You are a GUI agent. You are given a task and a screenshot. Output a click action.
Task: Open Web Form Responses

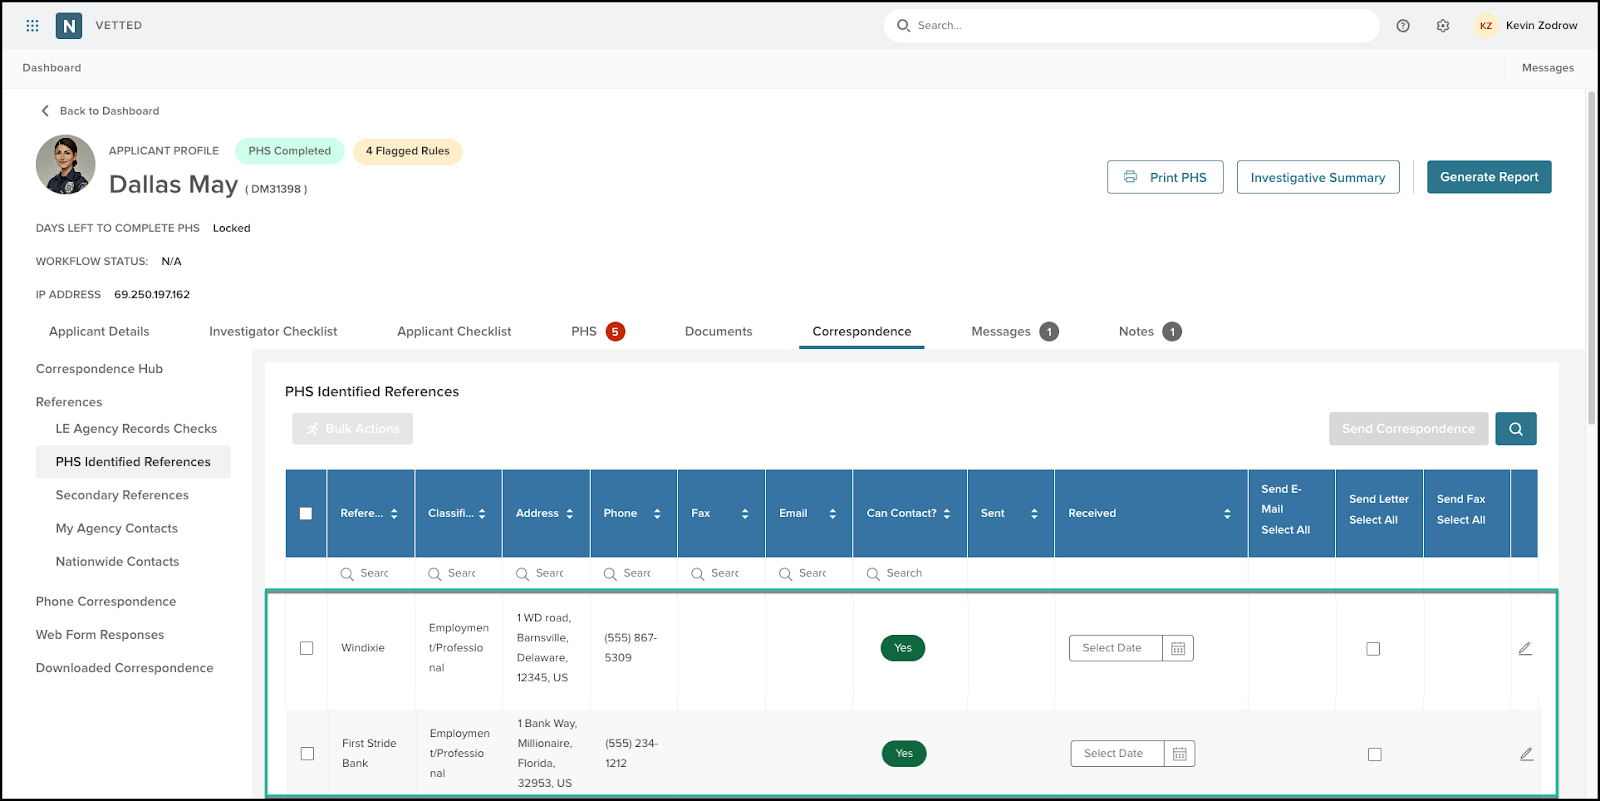click(x=100, y=635)
